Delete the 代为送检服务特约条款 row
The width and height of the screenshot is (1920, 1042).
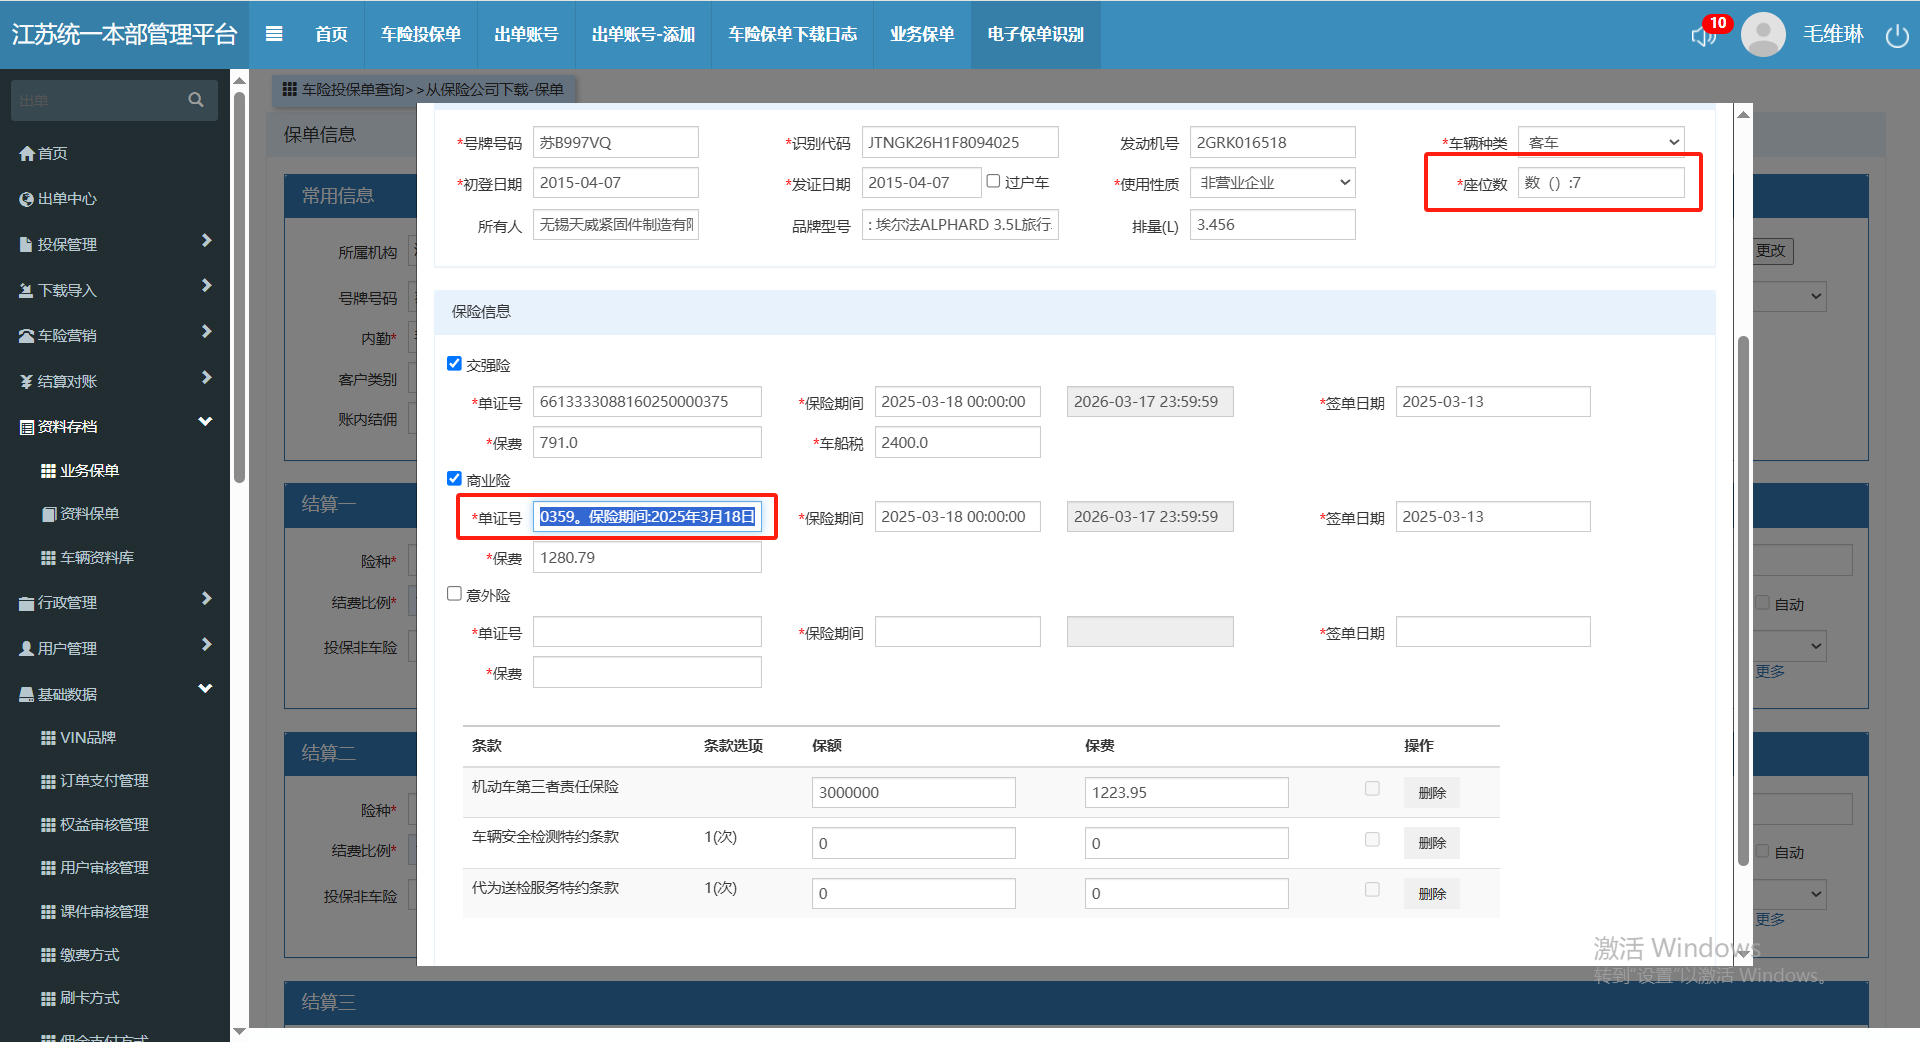tap(1431, 894)
